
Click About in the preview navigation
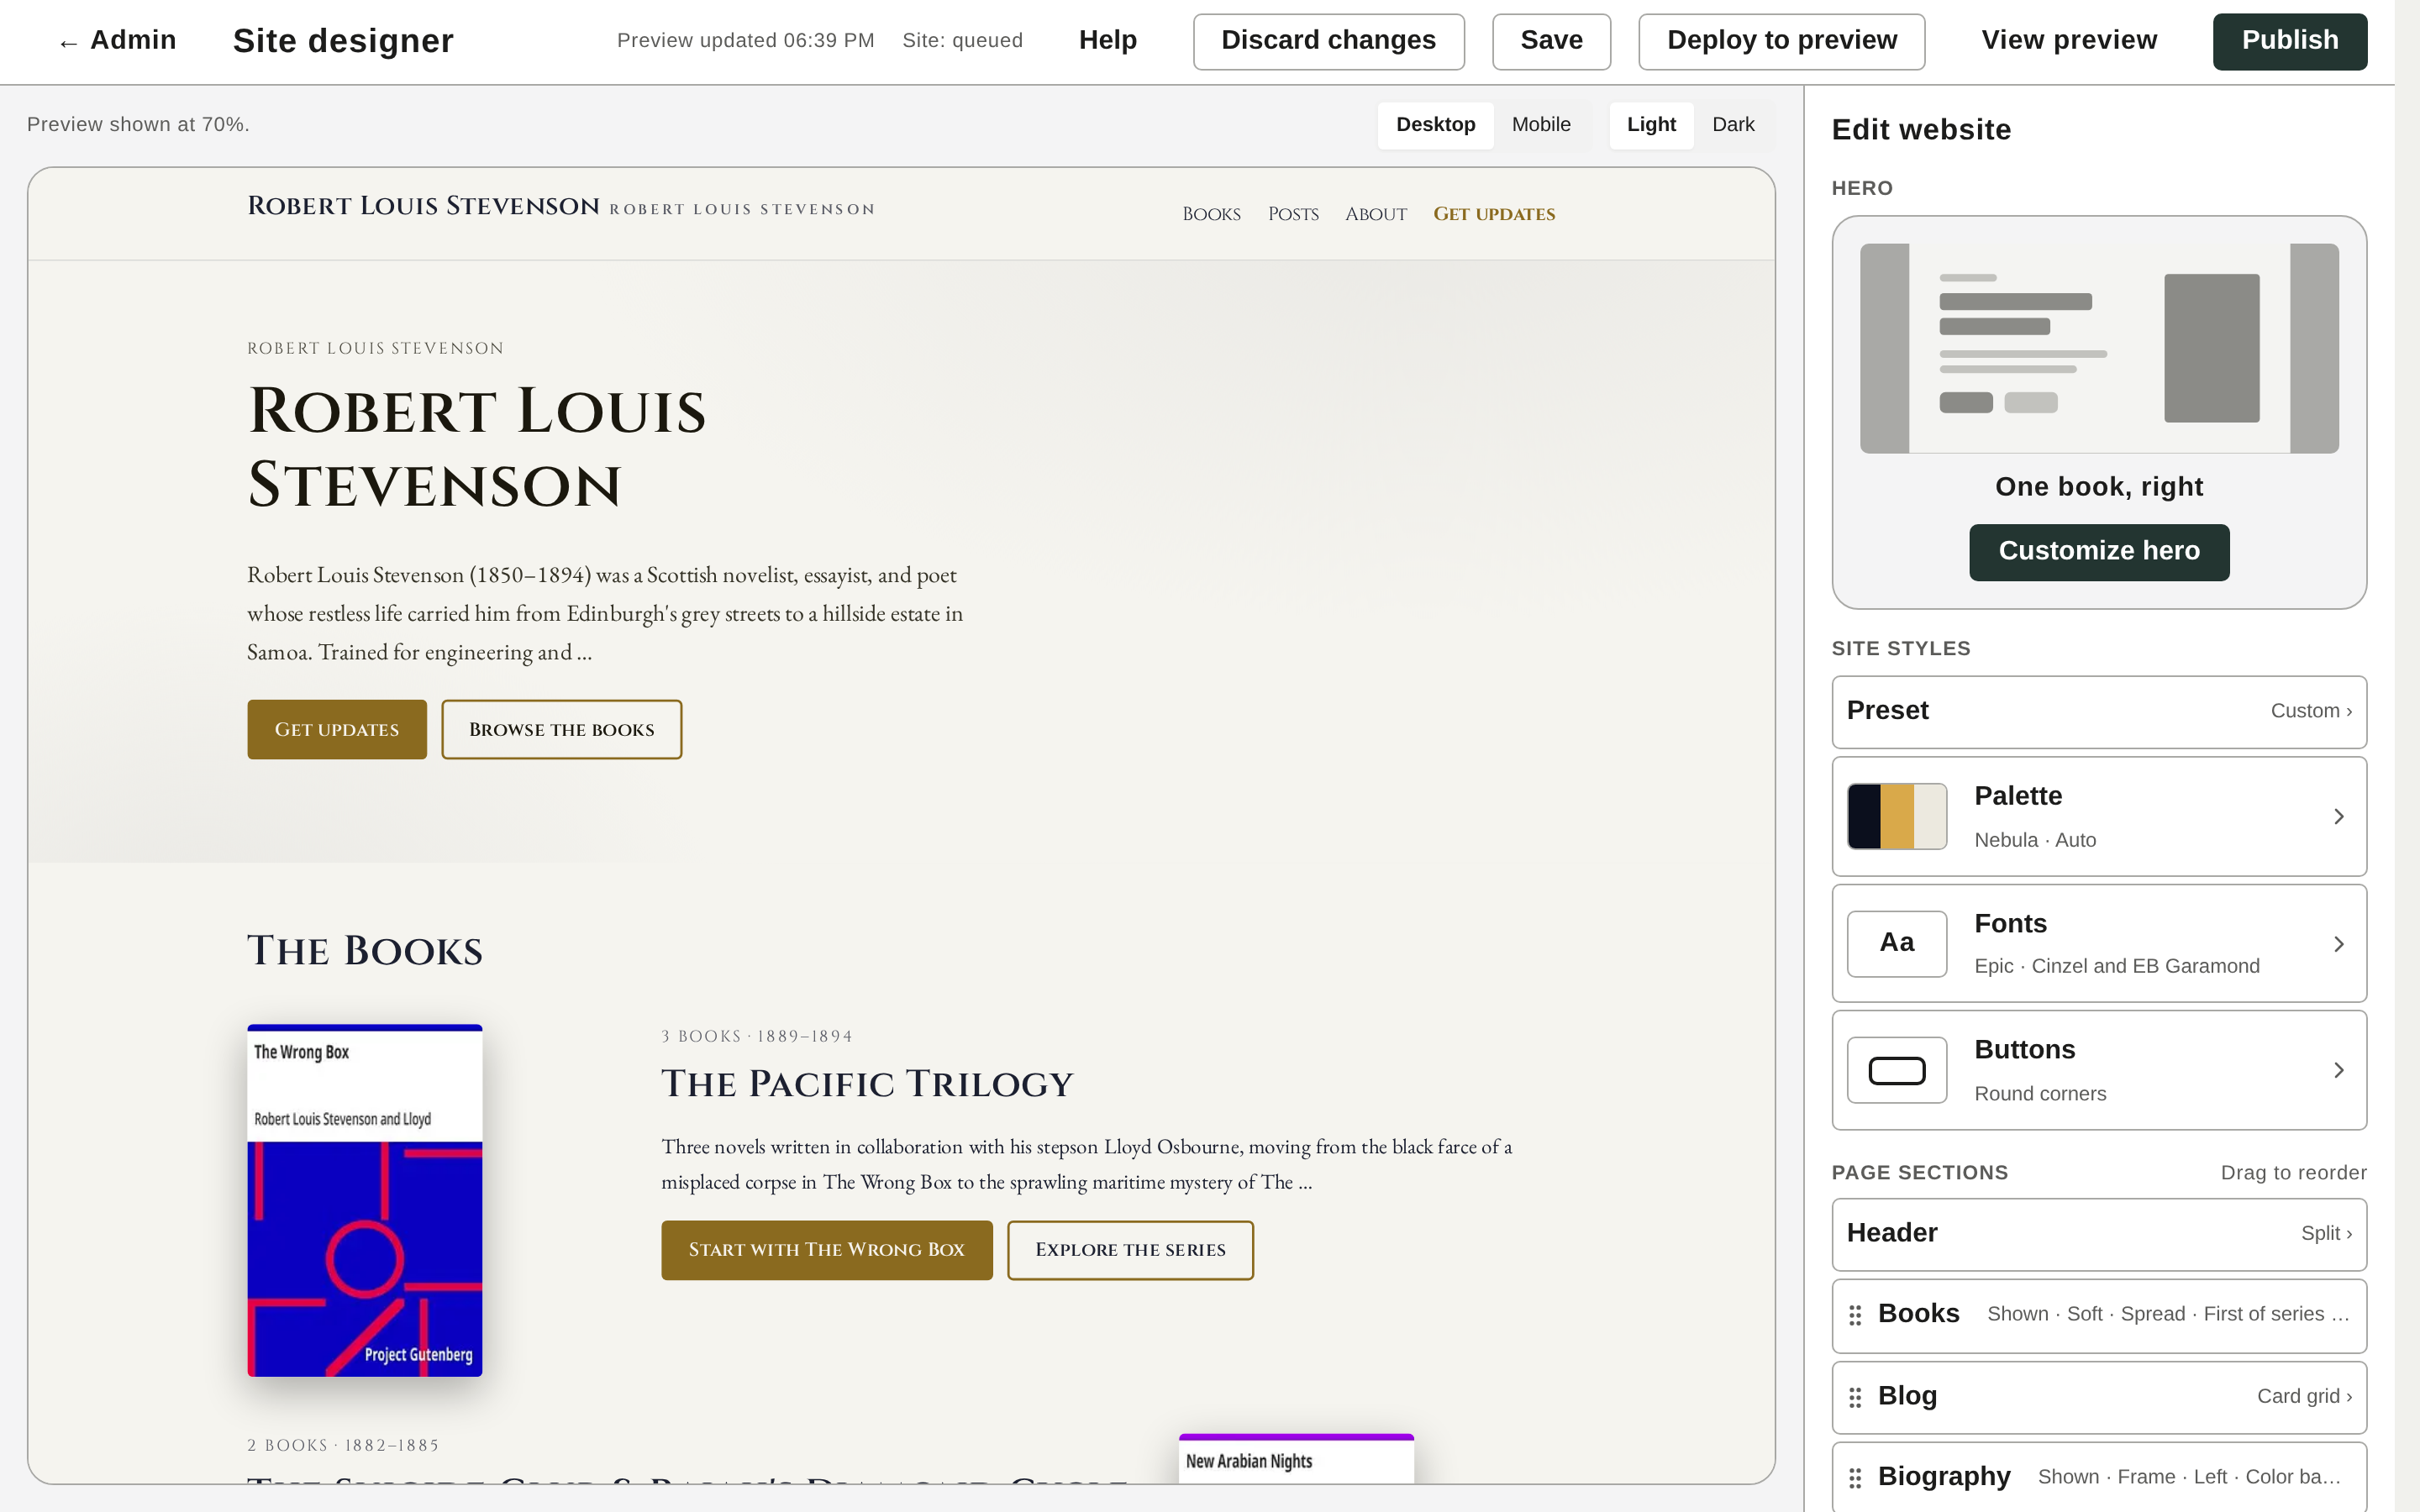tap(1376, 214)
